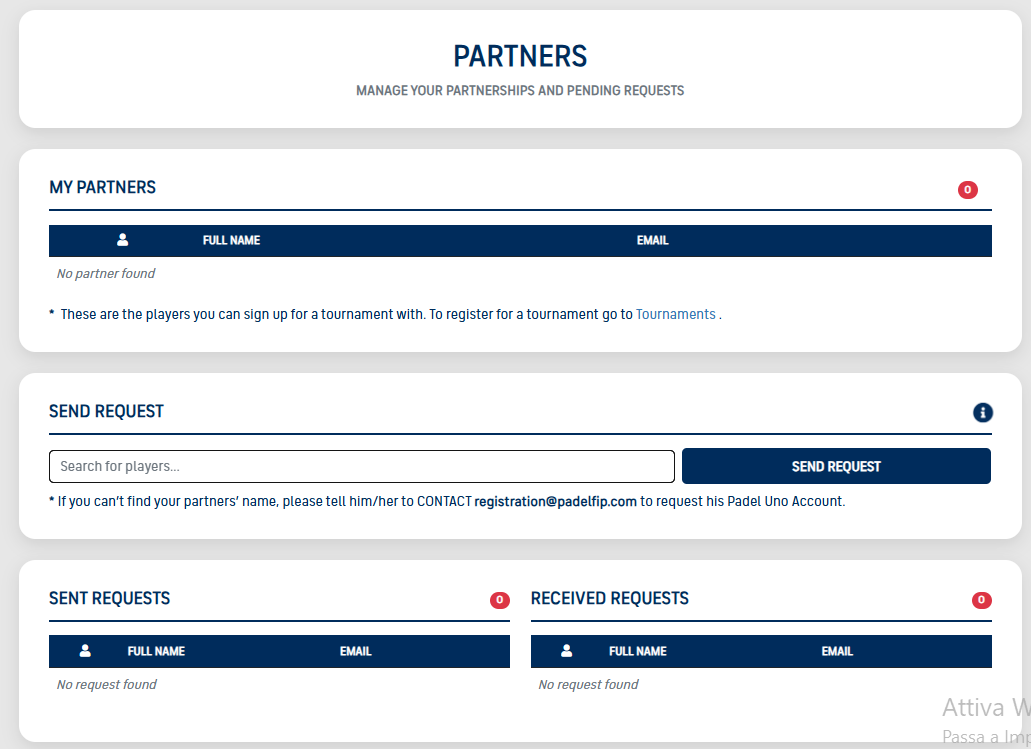
Task: Click the Full Name column header in My Partners
Action: [x=231, y=241]
